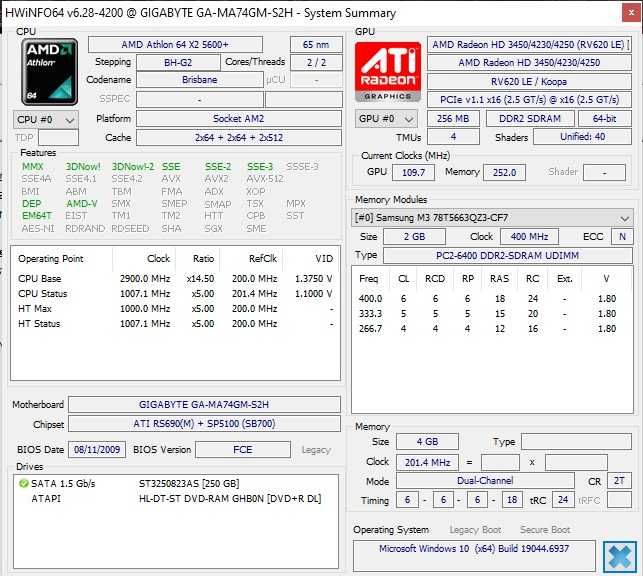Click the PCIe v1.1 x16 bus field
The image size is (643, 576).
pyautogui.click(x=529, y=100)
